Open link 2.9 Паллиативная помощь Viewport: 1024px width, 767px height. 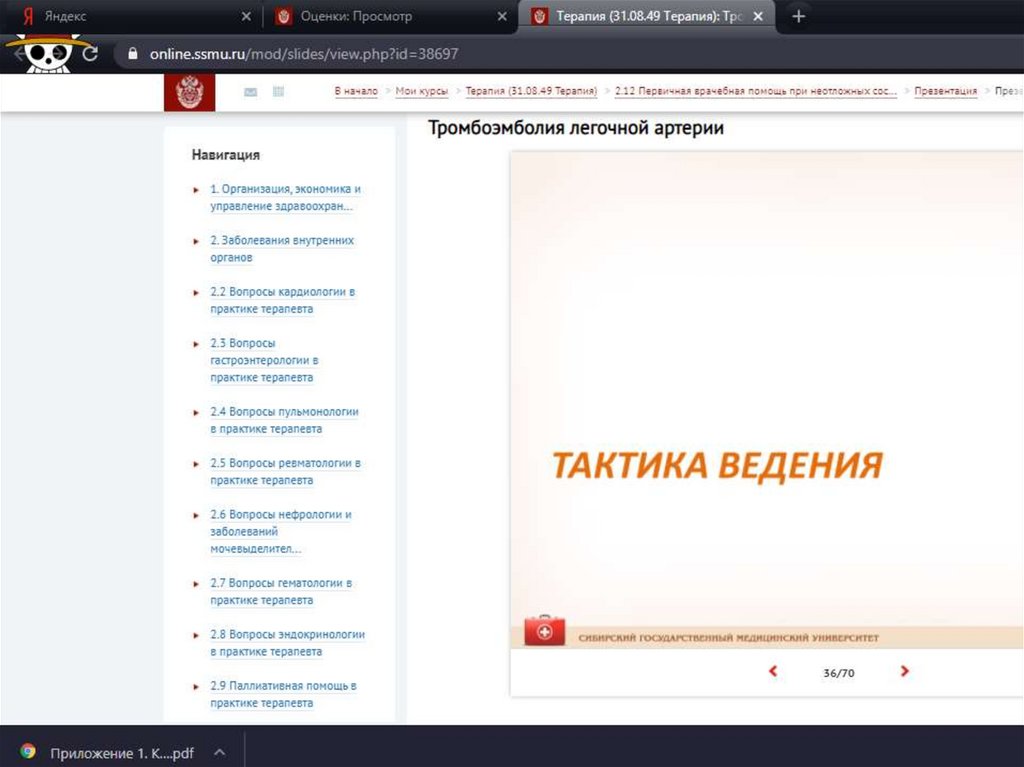click(283, 694)
